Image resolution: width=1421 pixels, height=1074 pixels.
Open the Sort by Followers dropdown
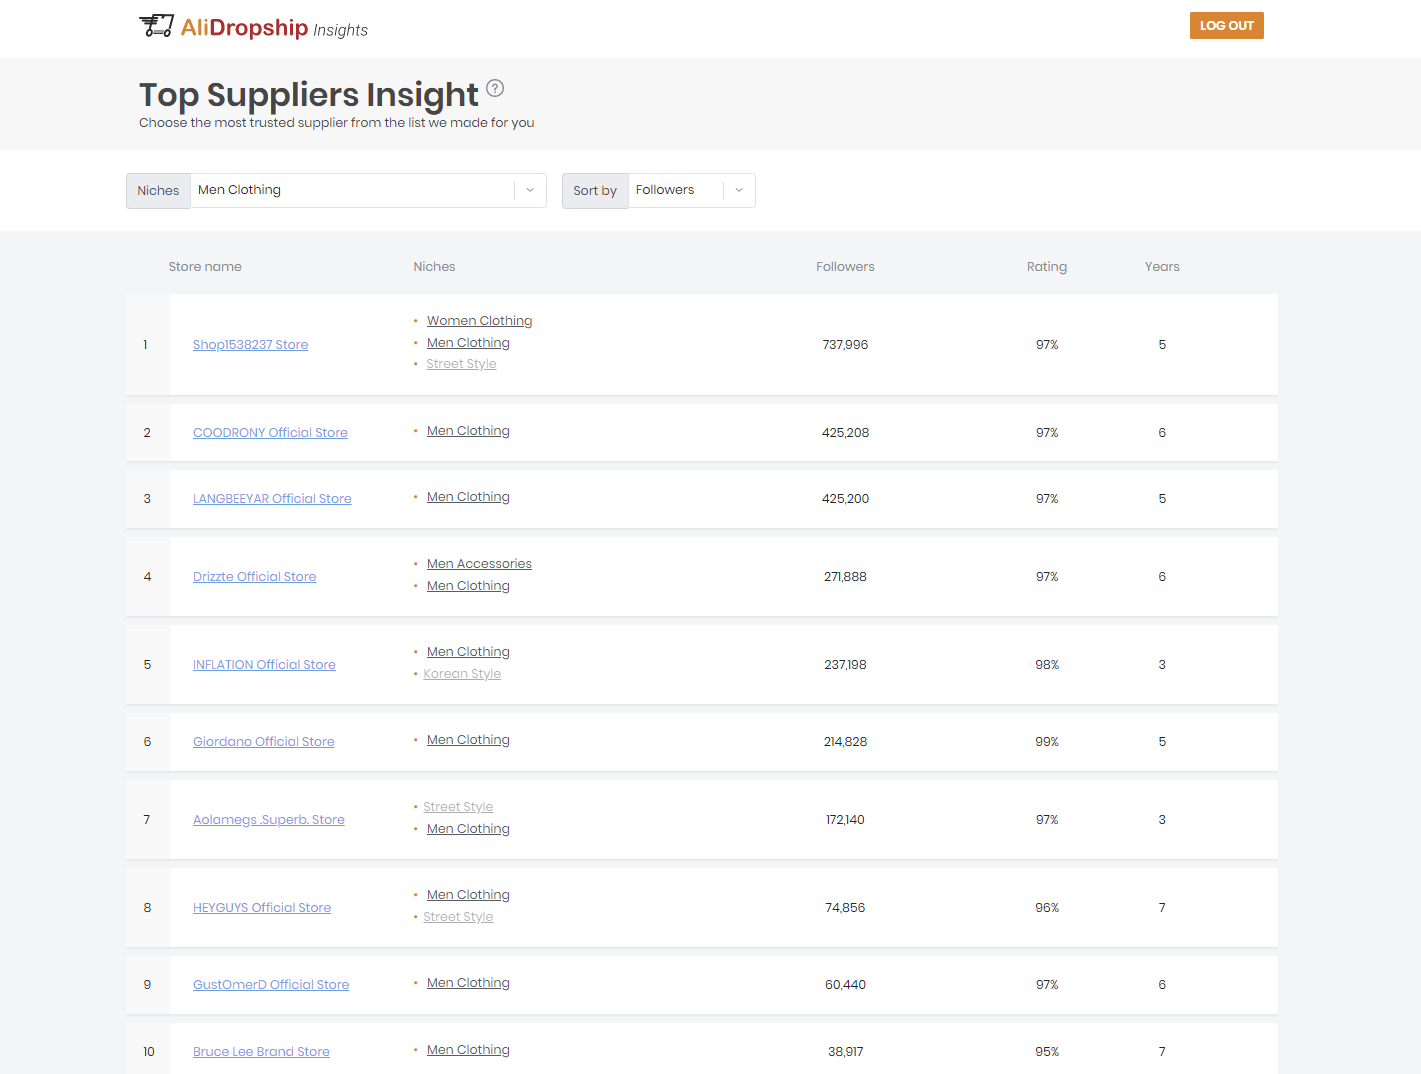691,190
